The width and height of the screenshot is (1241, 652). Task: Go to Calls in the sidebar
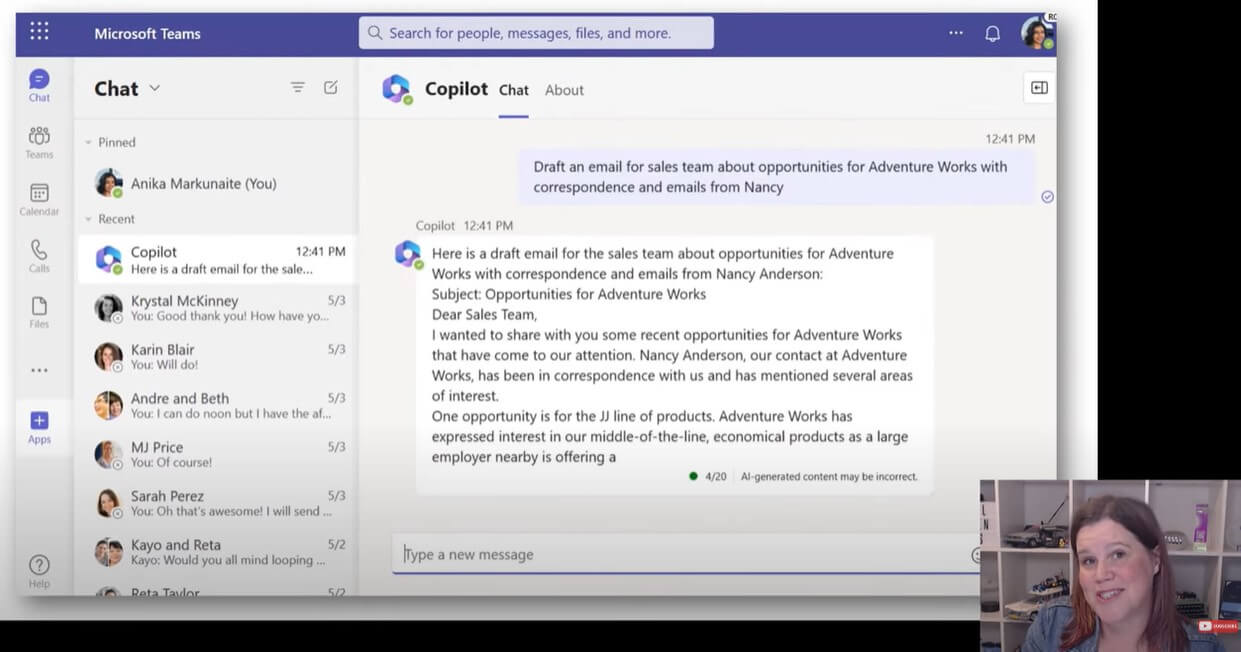(x=39, y=255)
